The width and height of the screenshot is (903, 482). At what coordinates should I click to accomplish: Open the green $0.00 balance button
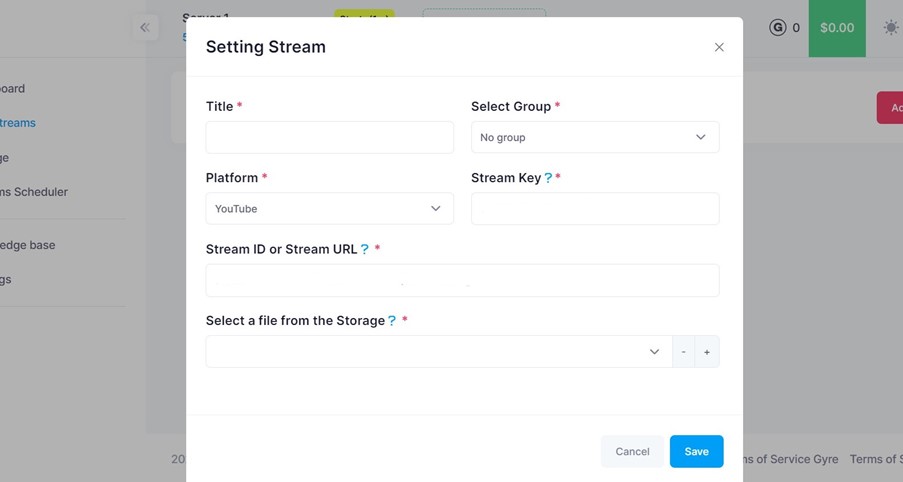pyautogui.click(x=836, y=28)
